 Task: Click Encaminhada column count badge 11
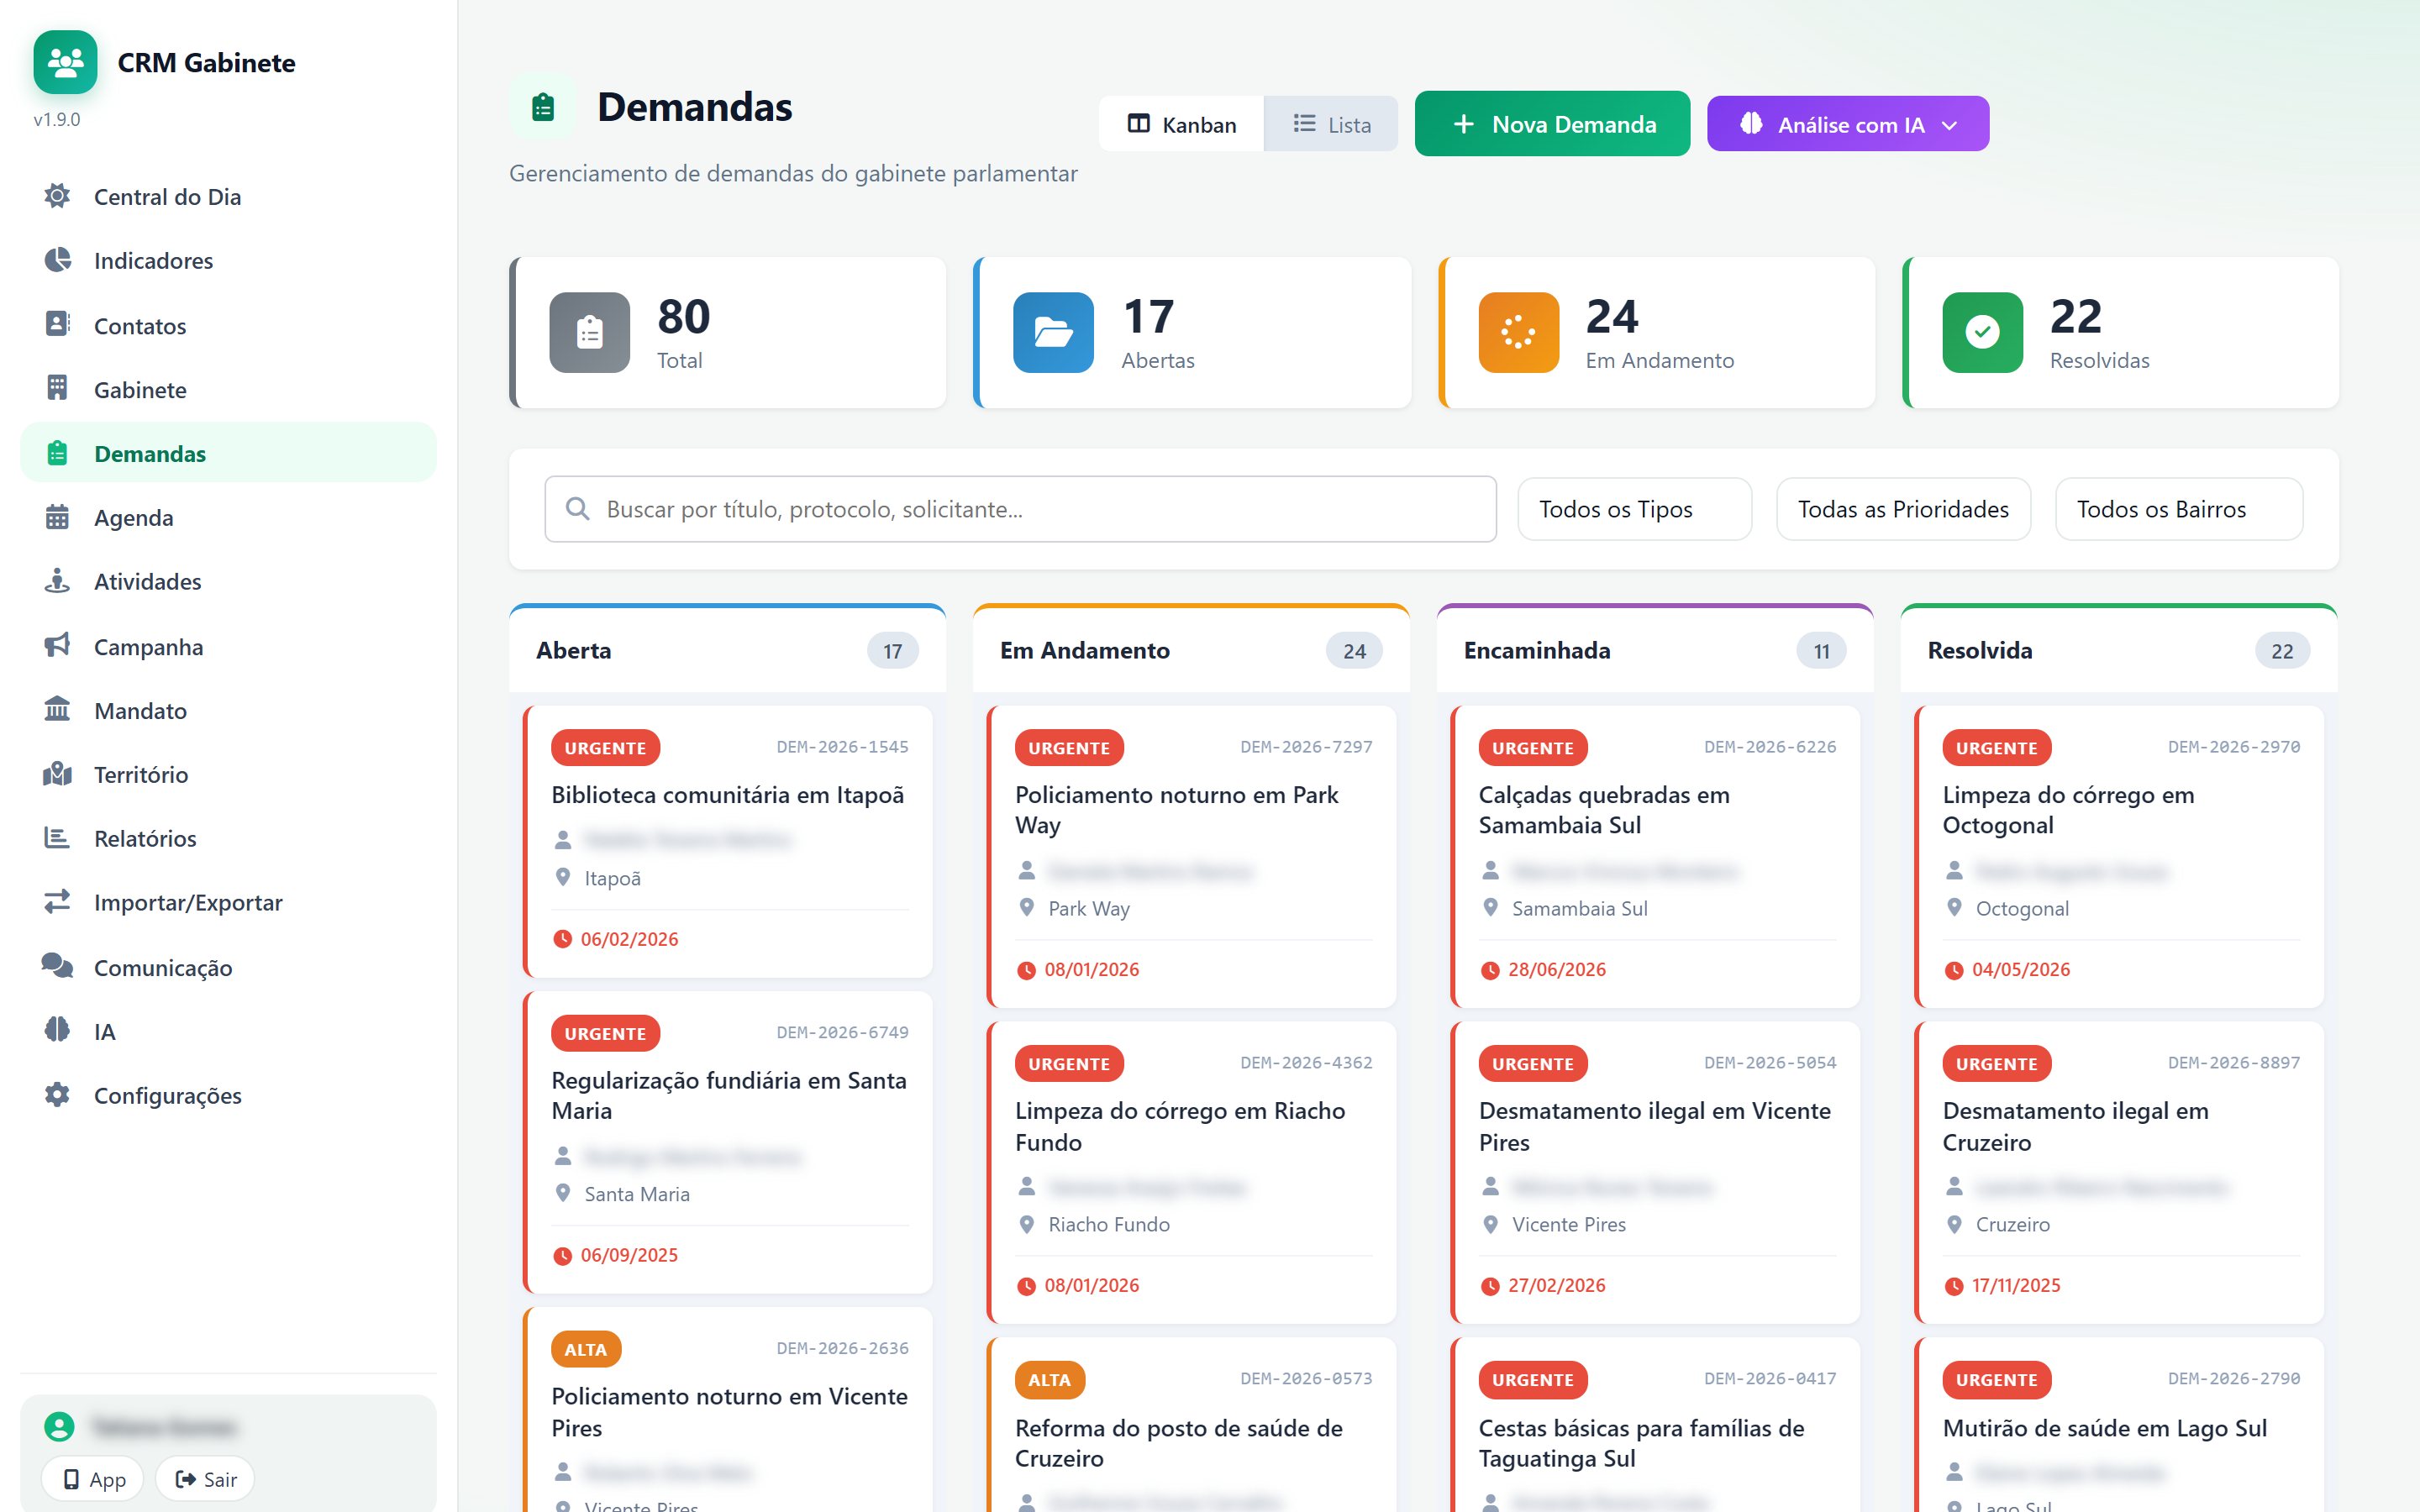[1821, 651]
